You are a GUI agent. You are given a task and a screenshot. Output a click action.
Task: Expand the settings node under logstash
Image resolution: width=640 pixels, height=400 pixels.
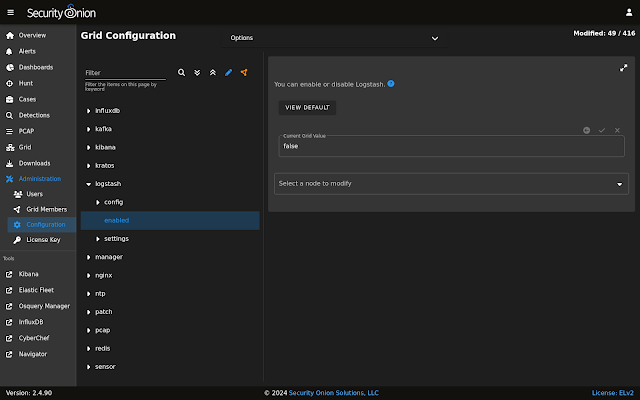tap(98, 239)
